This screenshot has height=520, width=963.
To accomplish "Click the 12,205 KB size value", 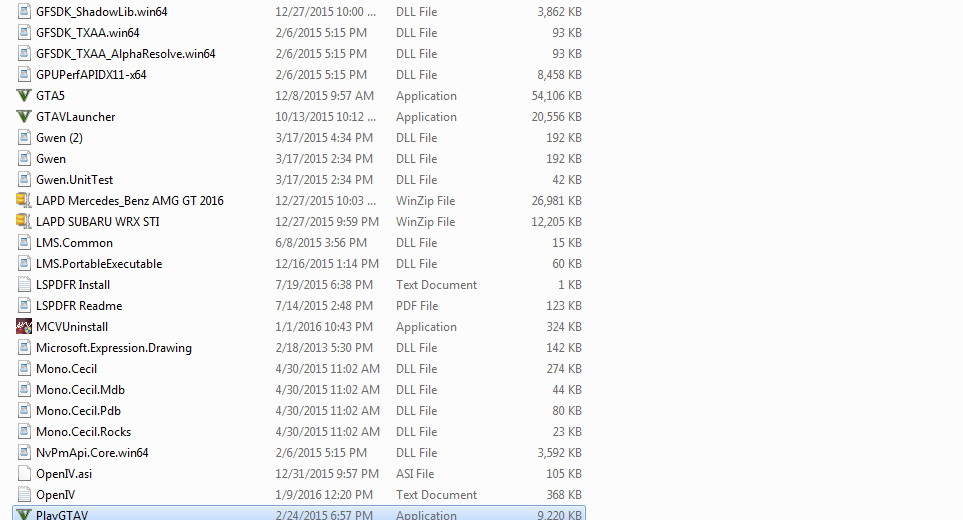I will point(556,222).
